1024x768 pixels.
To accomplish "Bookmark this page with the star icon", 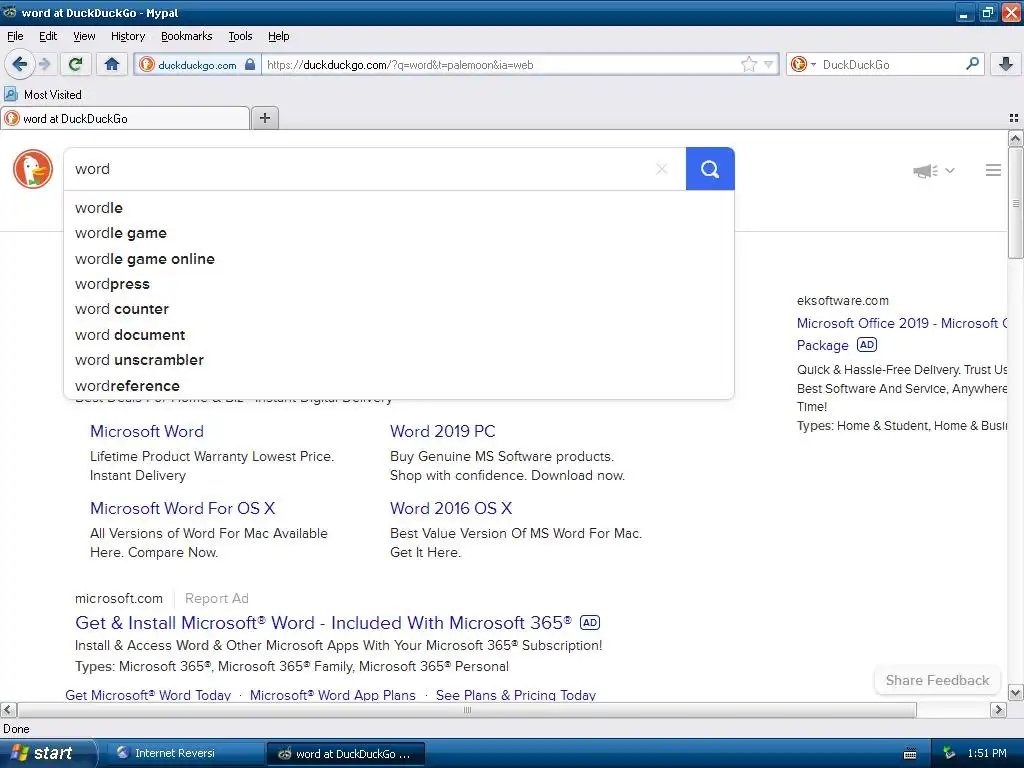I will click(x=748, y=64).
